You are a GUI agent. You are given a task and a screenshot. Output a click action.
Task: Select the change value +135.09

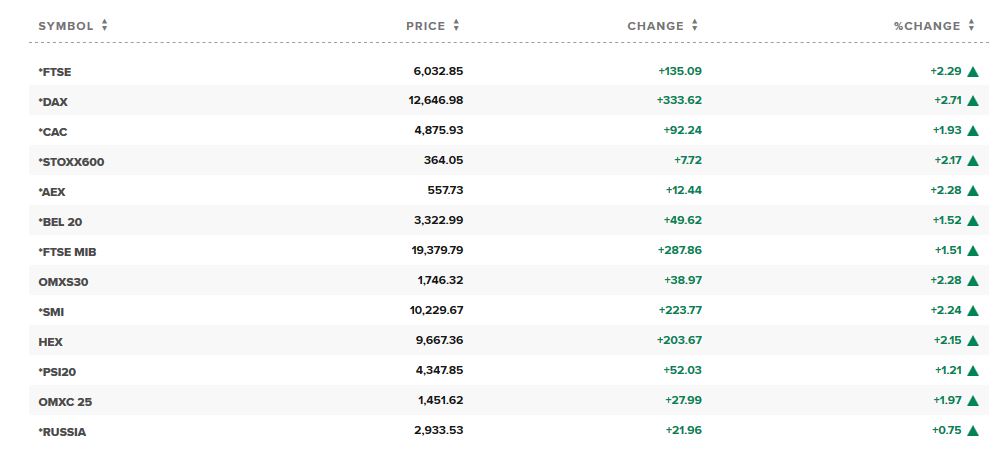[x=680, y=71]
